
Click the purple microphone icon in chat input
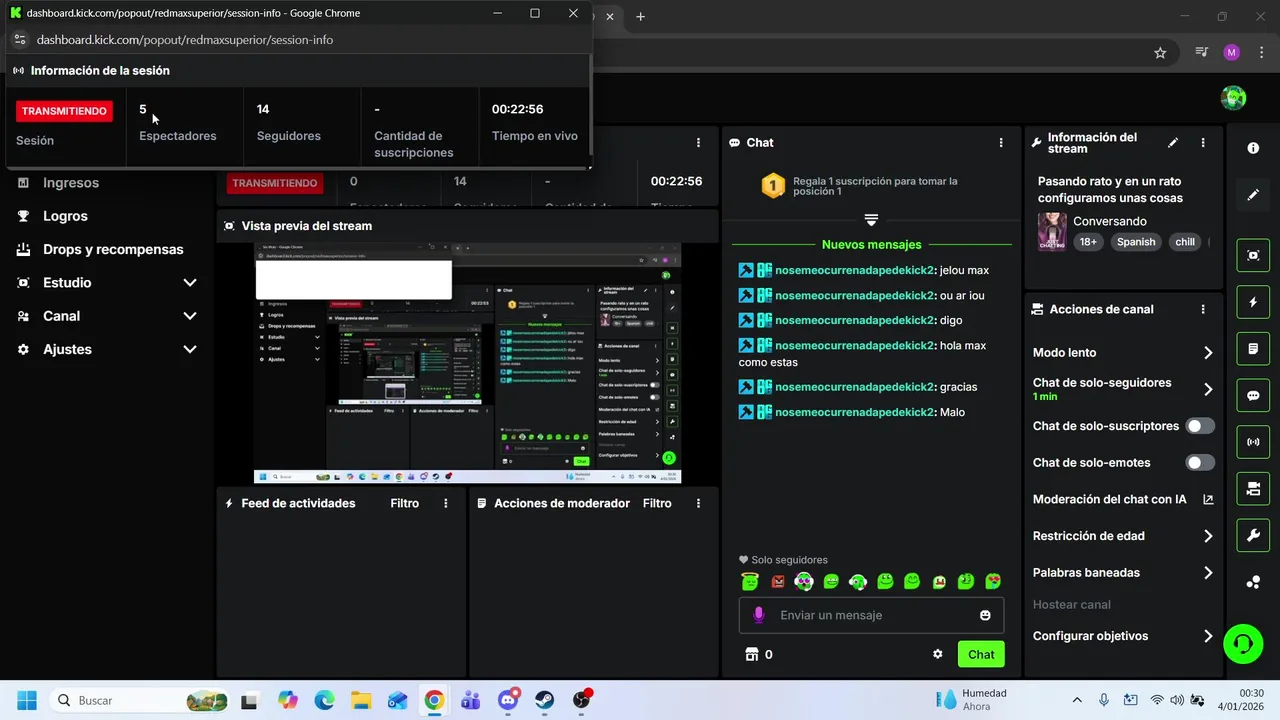pos(759,615)
